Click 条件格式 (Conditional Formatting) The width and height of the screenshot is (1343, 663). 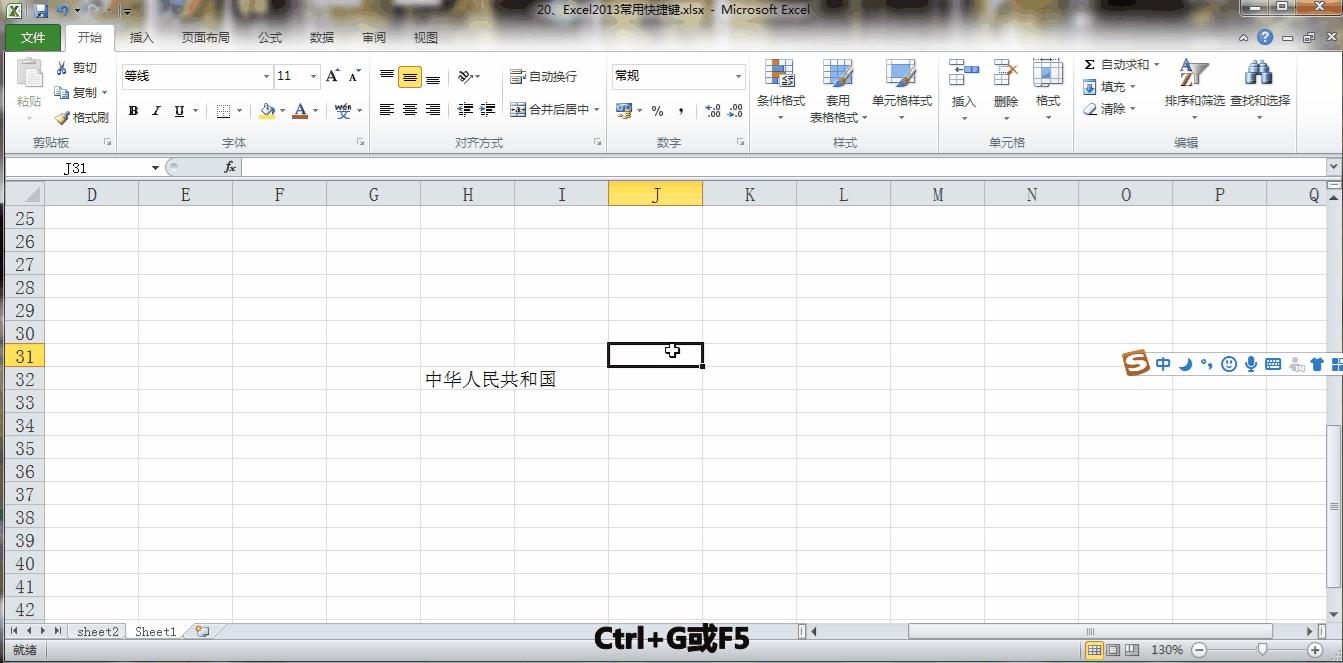click(x=779, y=90)
